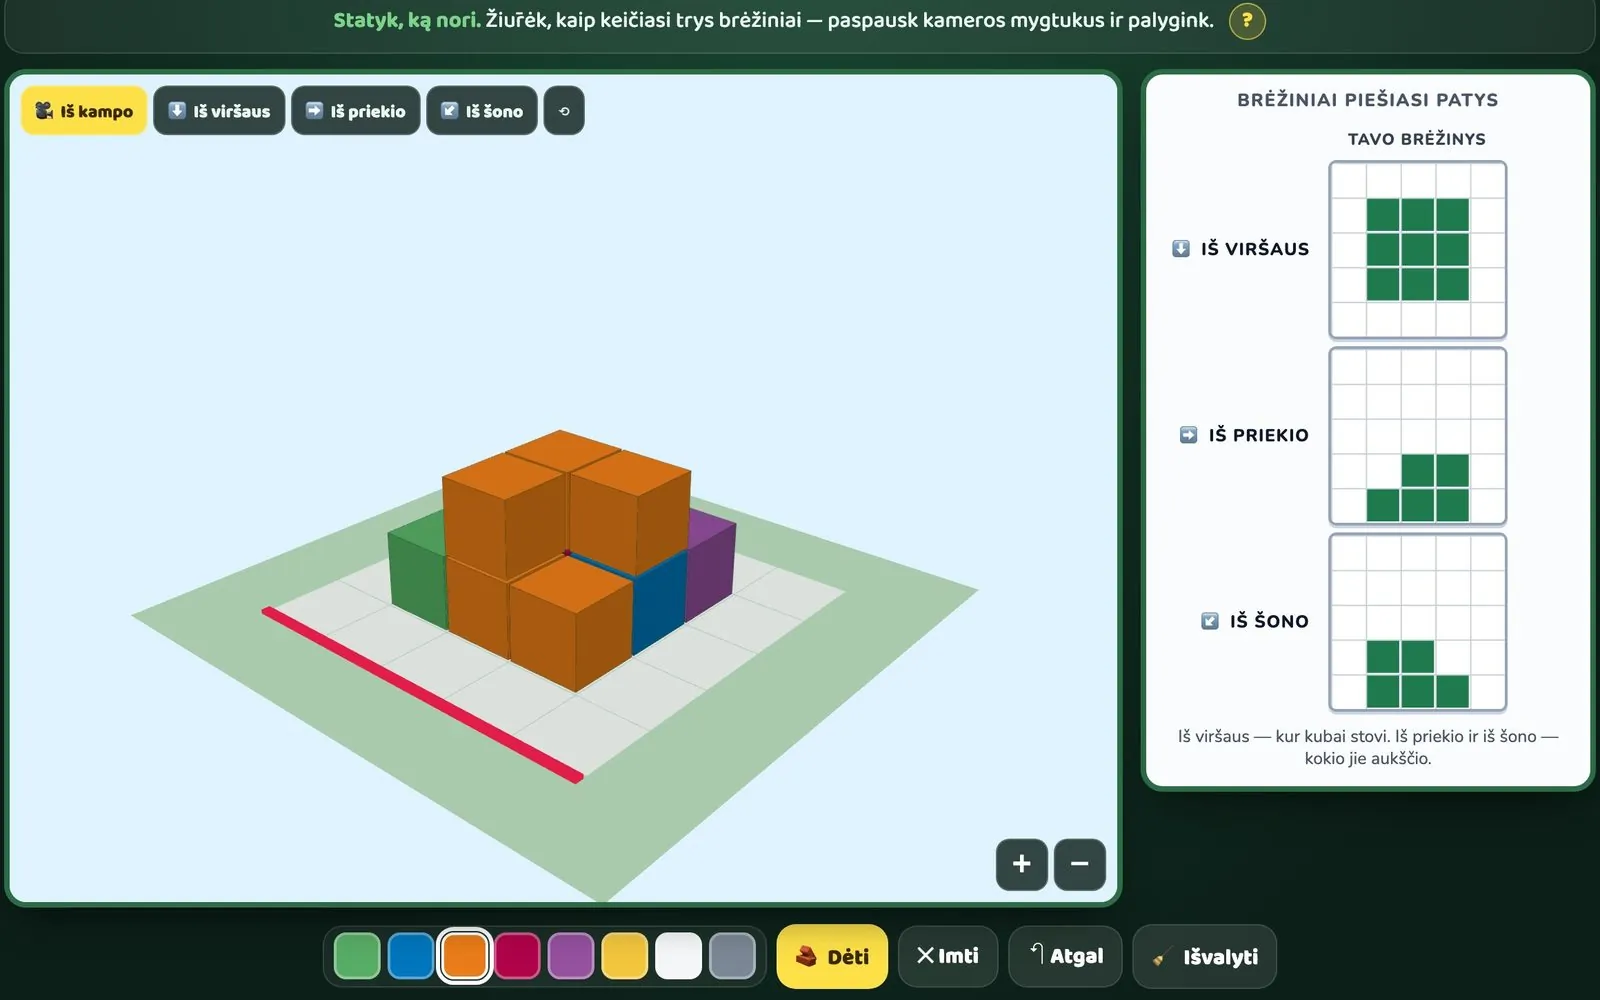The width and height of the screenshot is (1600, 1000).
Task: Pick the yellow cube color
Action: [x=625, y=956]
